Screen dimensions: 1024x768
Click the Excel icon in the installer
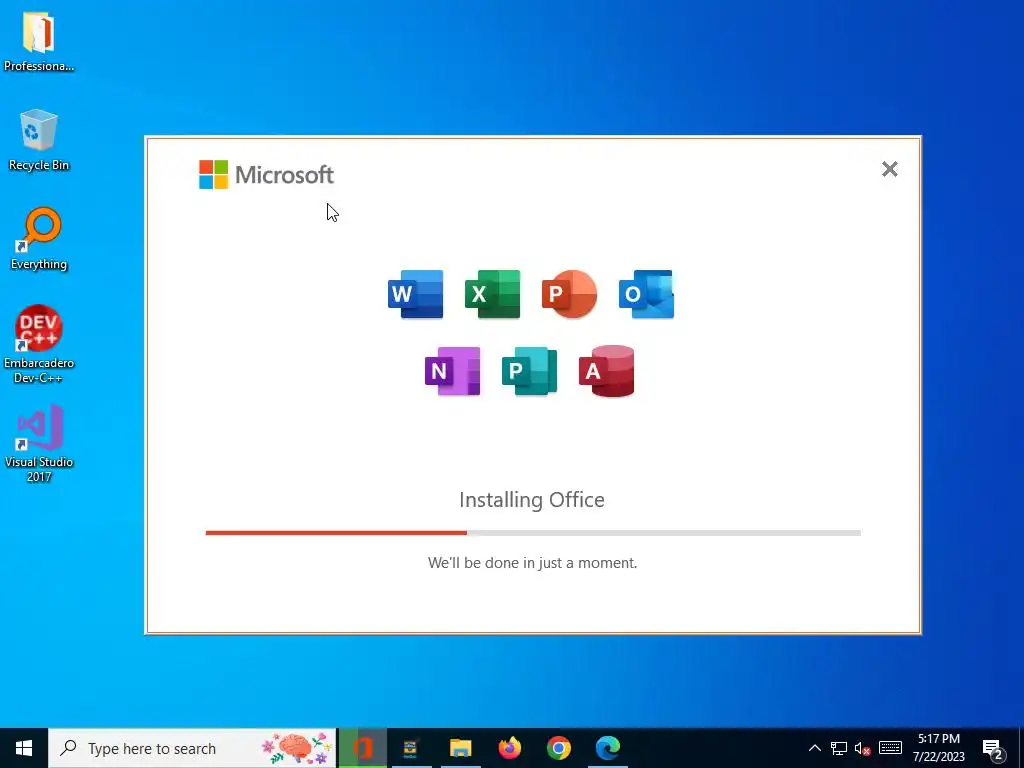[492, 294]
